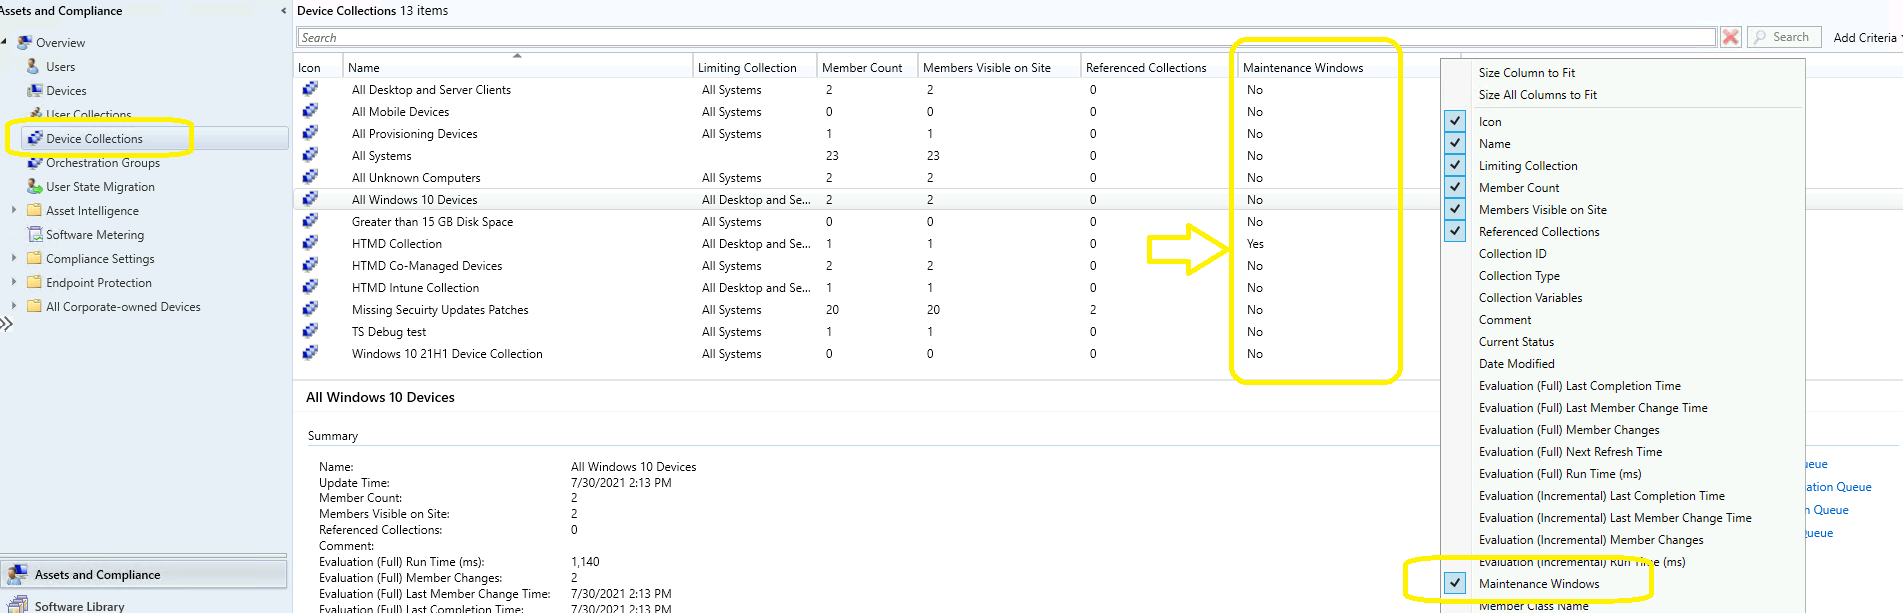Expand the Compliance Settings node
The height and width of the screenshot is (613, 1903).
13,258
